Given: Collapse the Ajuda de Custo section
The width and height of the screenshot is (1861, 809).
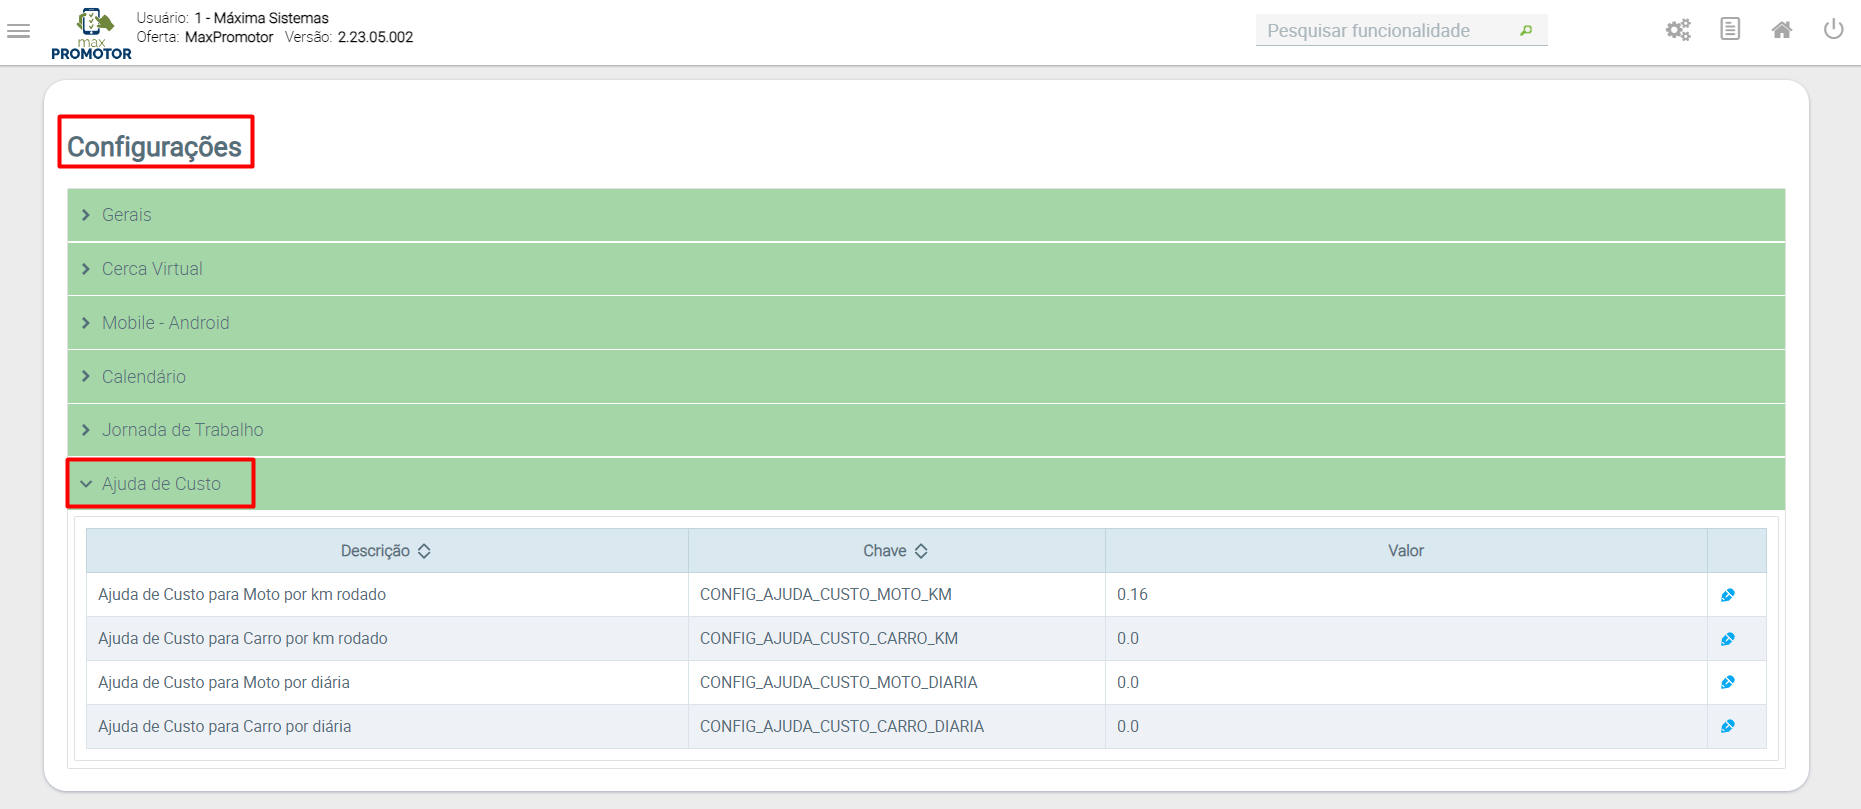Looking at the screenshot, I should click(926, 484).
